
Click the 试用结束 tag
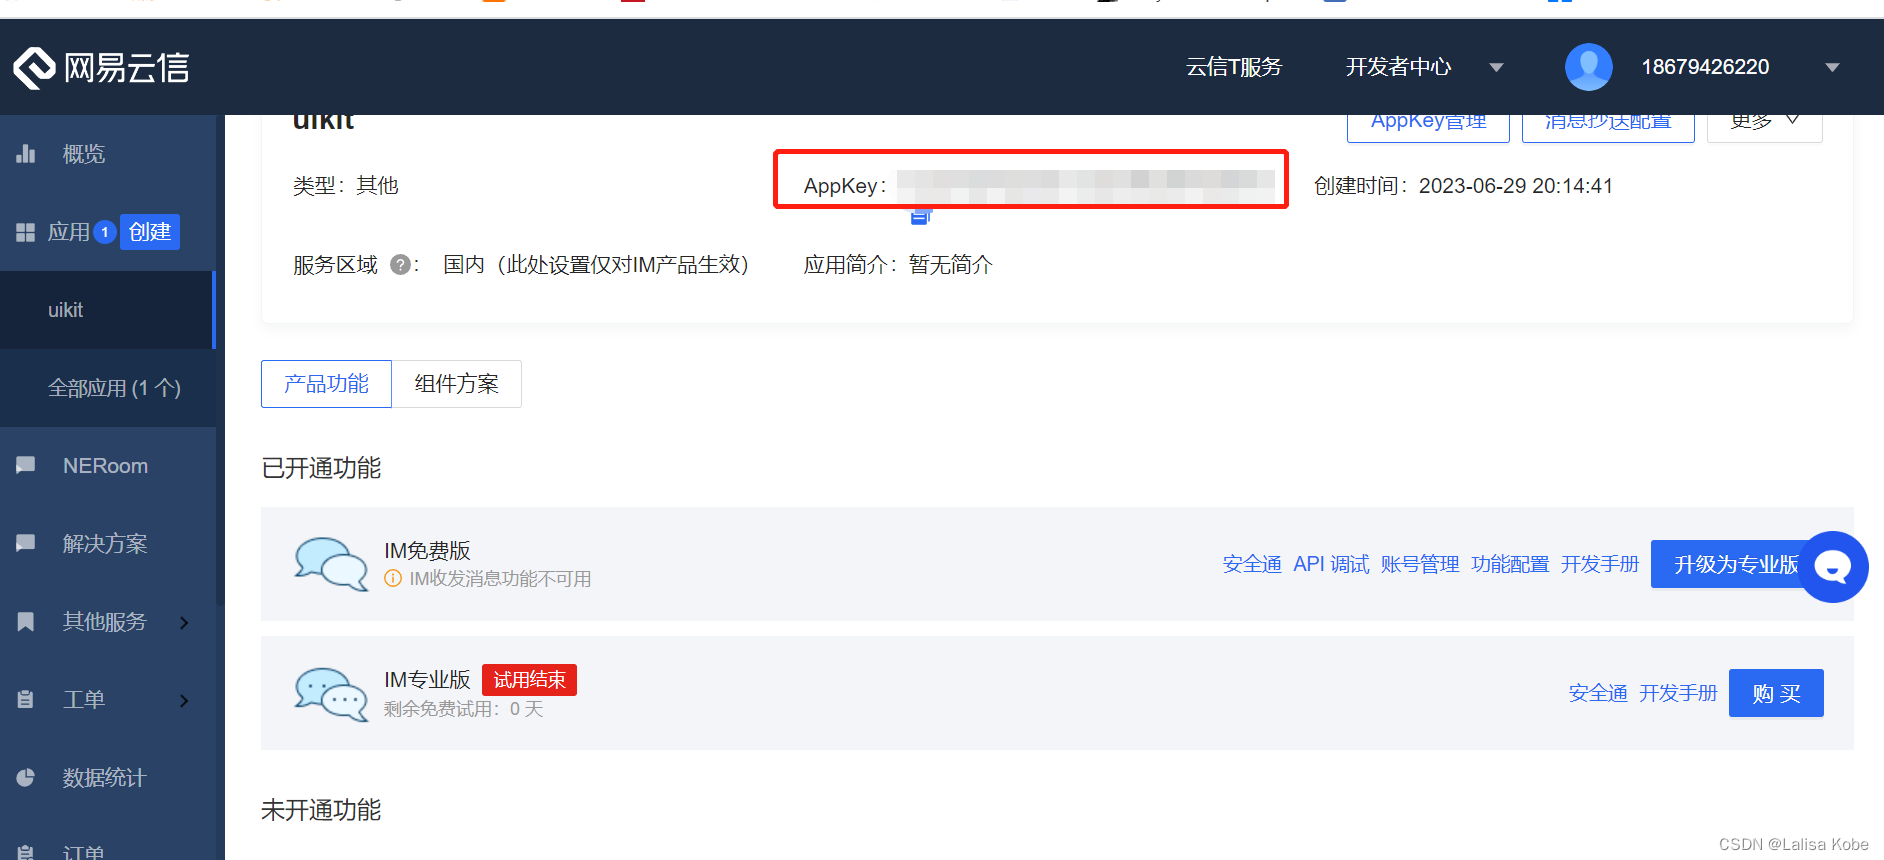pos(529,680)
